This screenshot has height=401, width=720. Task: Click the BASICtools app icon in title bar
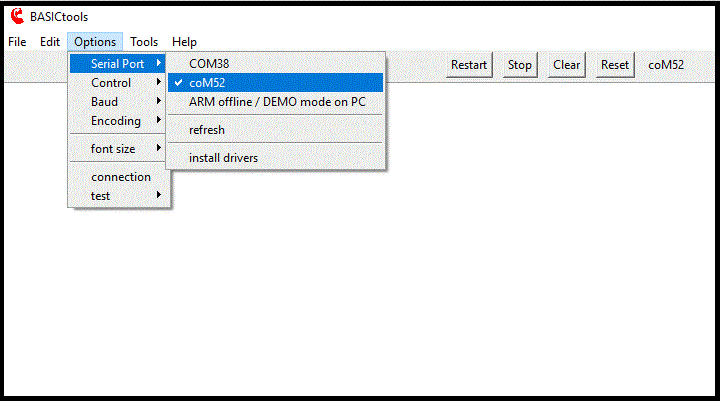click(16, 16)
